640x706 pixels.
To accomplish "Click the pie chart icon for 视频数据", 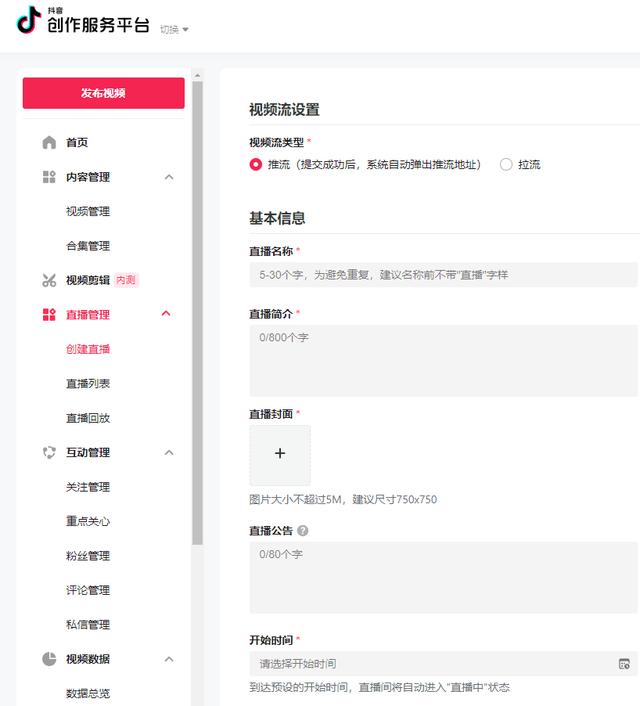I will coord(49,659).
